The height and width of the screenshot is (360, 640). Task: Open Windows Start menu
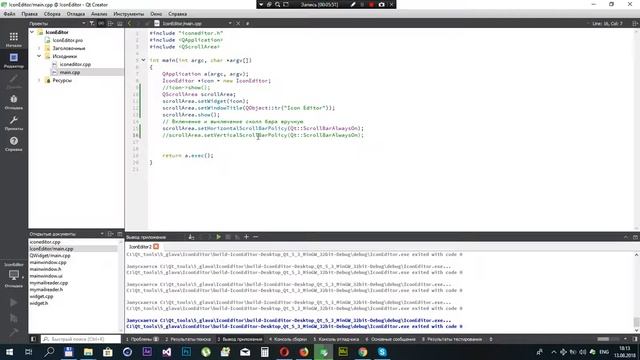[9, 352]
